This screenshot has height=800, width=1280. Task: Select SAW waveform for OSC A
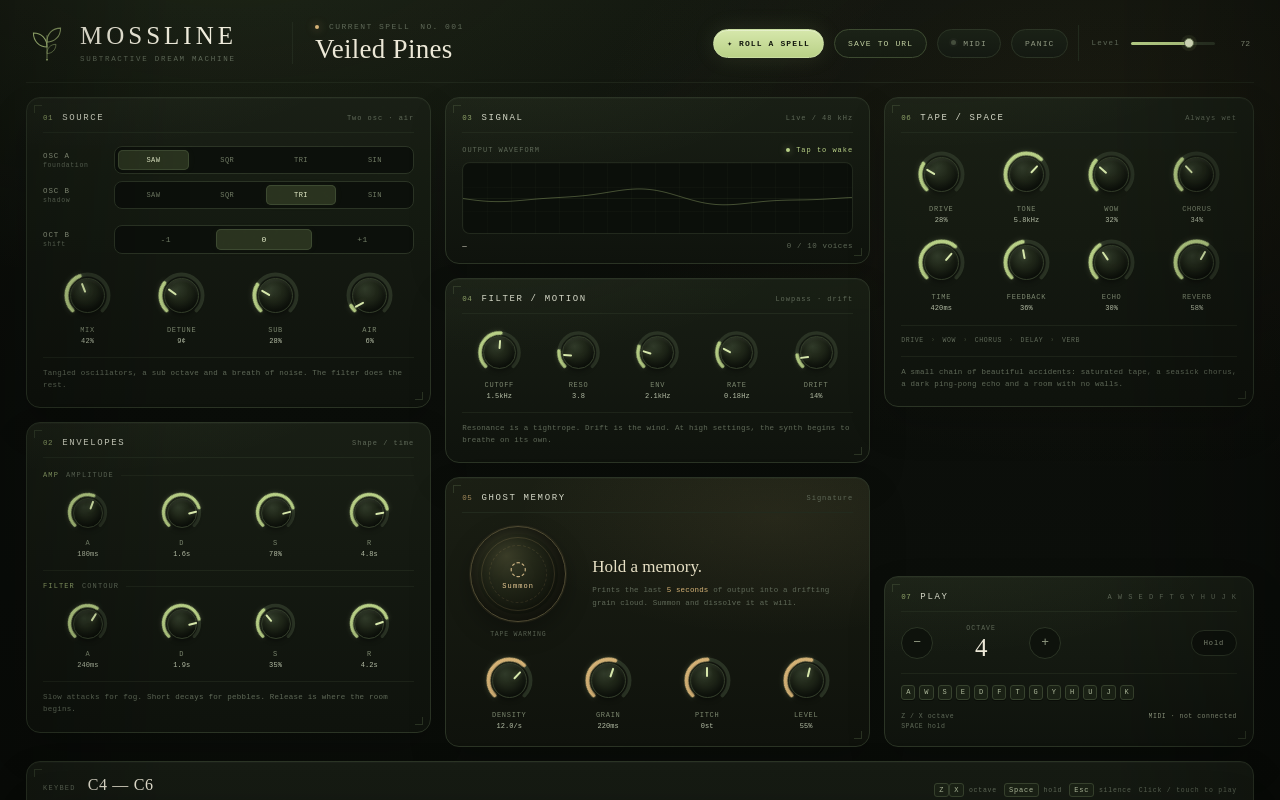(x=153, y=160)
